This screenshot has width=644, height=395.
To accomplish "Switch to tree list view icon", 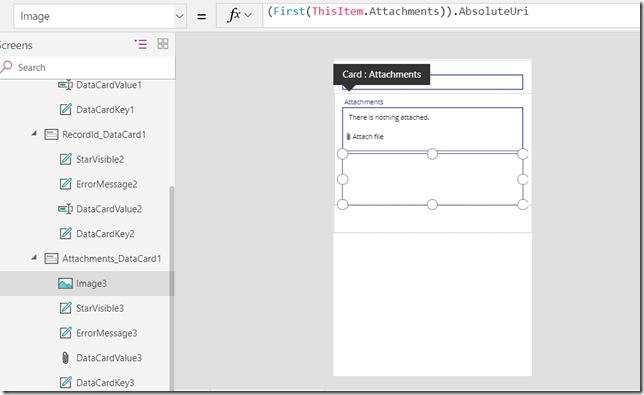I will pos(140,44).
